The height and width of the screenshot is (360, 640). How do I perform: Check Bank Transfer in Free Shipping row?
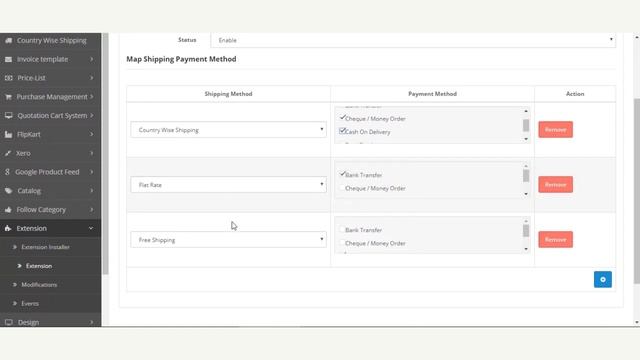click(x=342, y=229)
